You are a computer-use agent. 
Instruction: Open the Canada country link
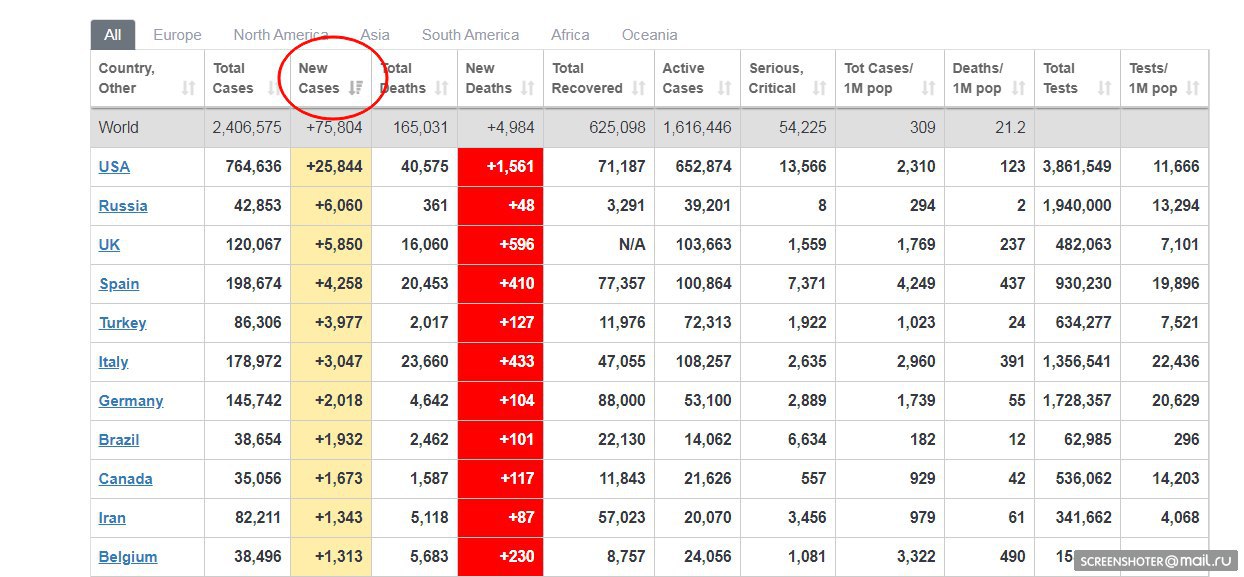[x=126, y=479]
